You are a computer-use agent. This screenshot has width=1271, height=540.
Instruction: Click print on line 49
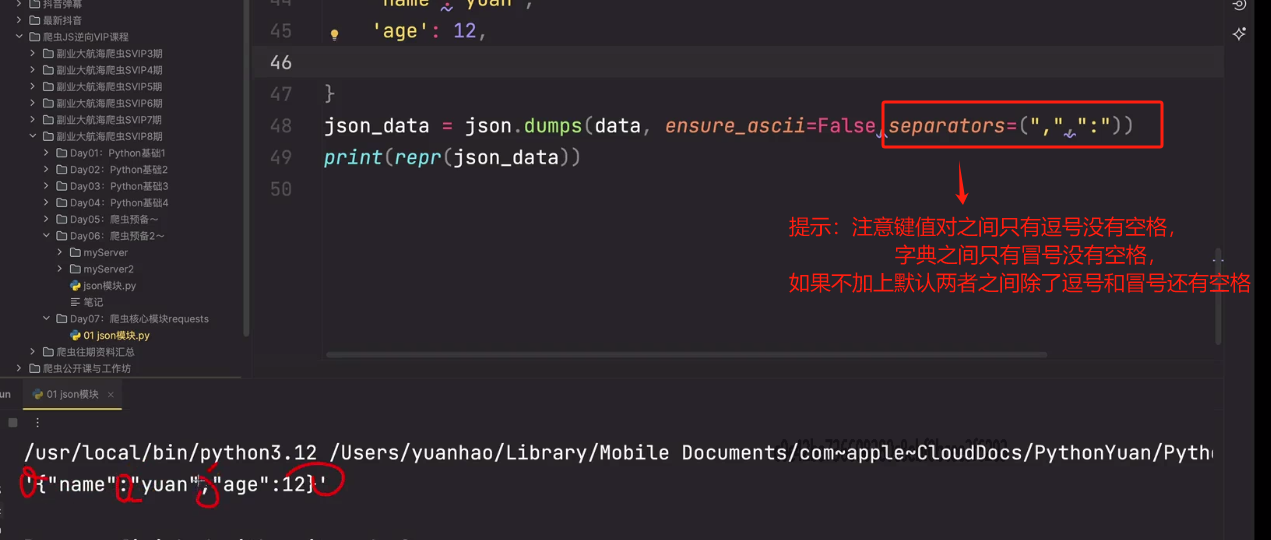click(353, 158)
